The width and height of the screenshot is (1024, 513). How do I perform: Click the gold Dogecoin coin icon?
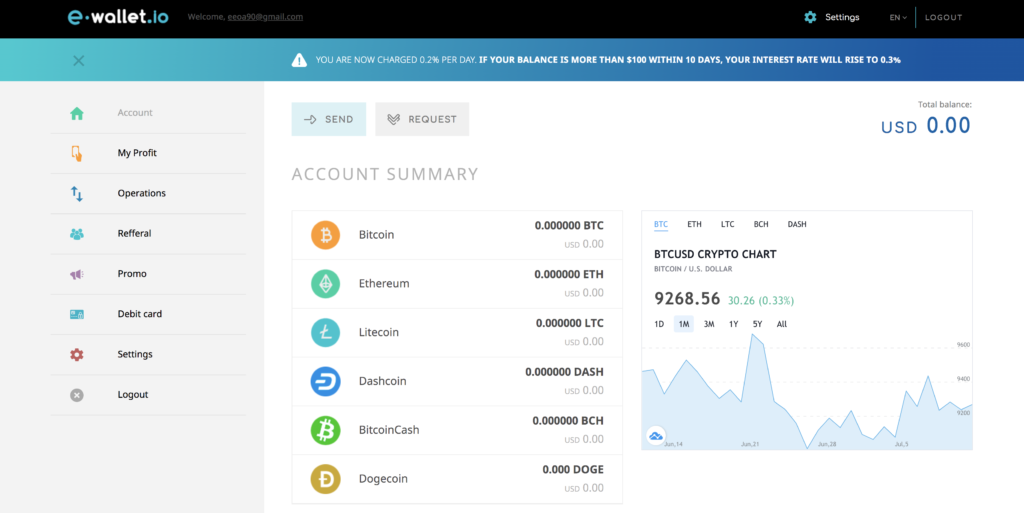[x=325, y=479]
